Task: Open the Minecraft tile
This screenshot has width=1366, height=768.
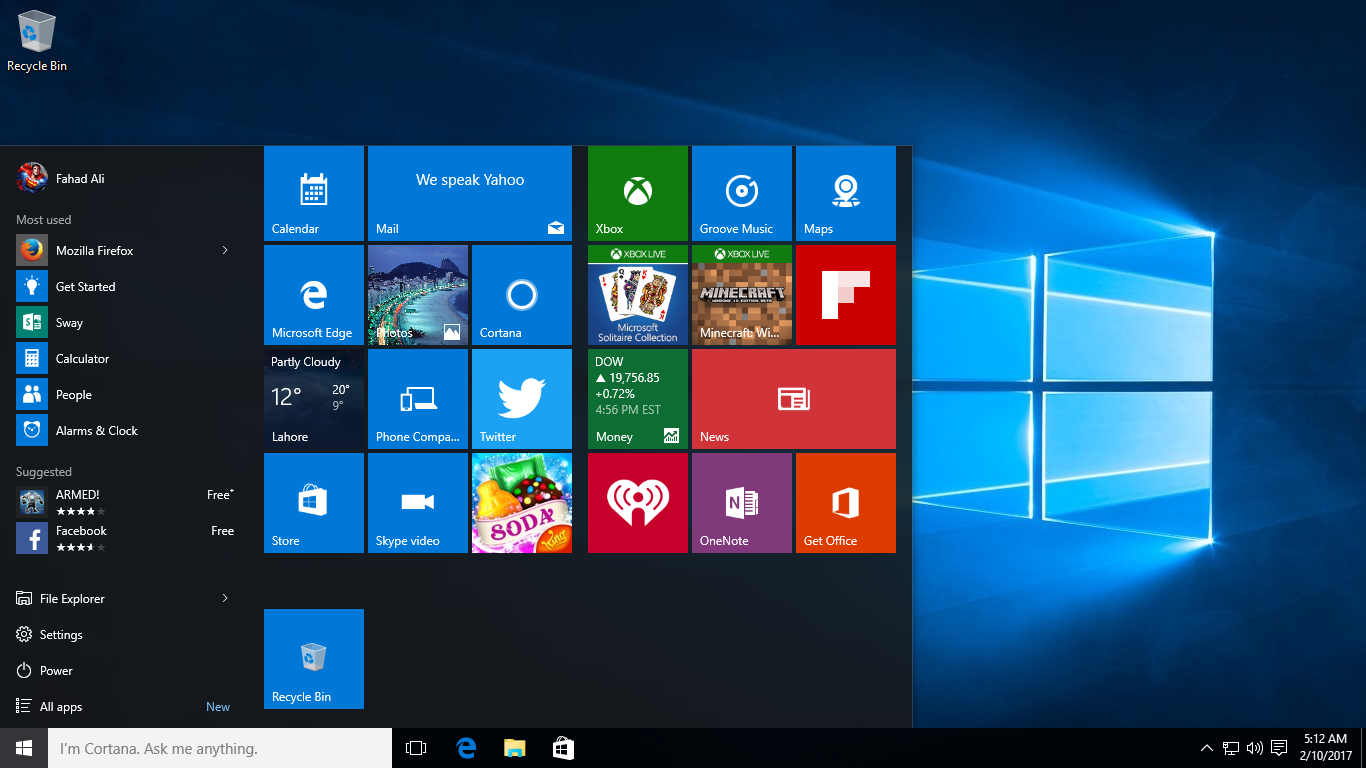Action: (742, 295)
